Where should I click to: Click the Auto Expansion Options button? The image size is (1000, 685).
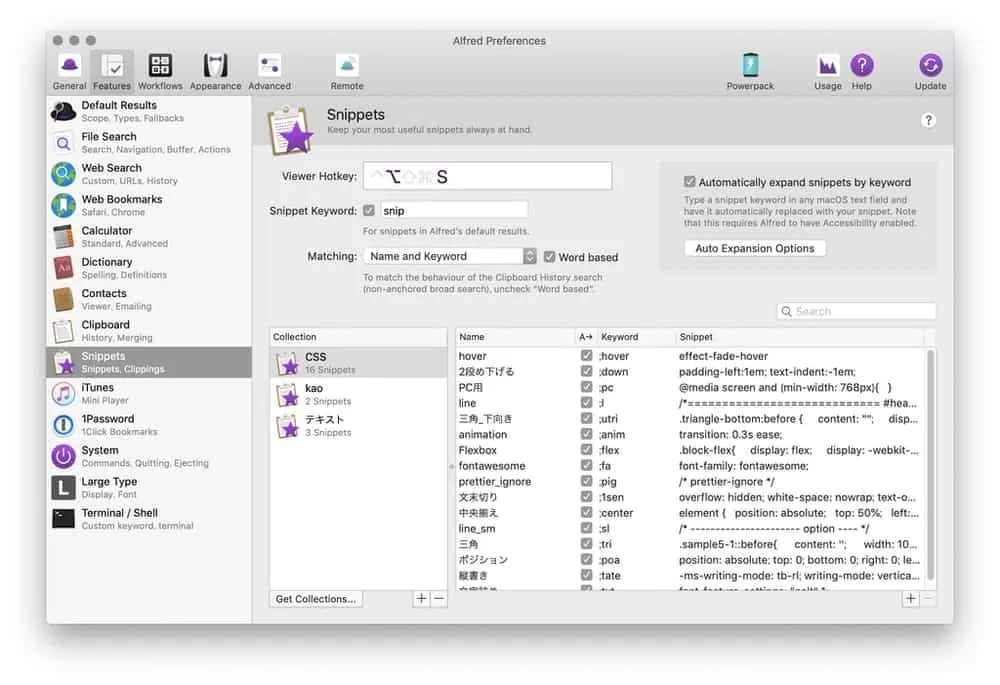[755, 248]
